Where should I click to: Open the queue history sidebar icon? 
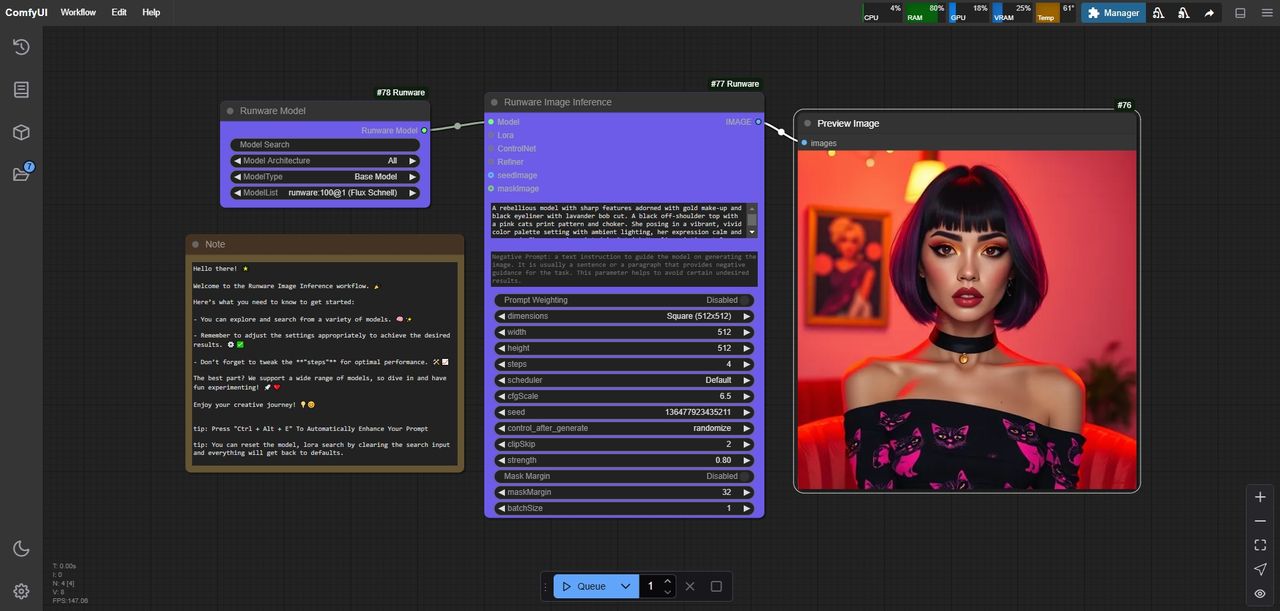21,47
